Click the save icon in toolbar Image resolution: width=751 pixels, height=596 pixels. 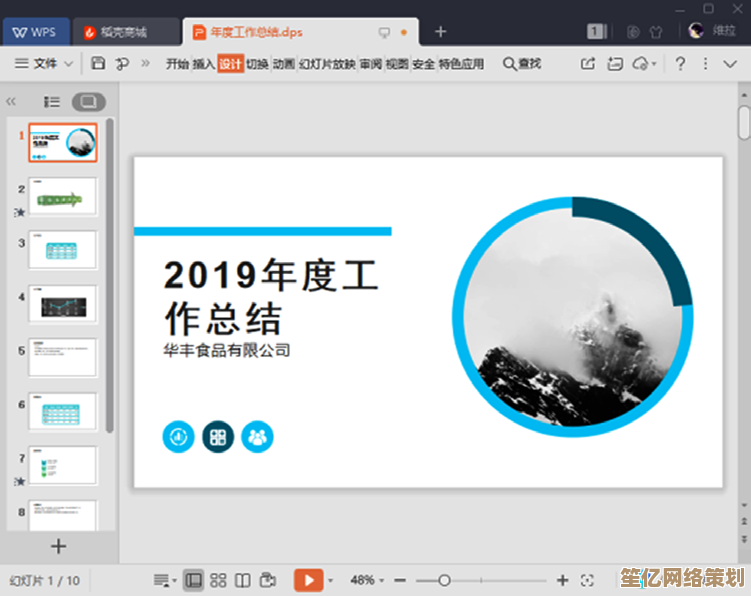(98, 63)
